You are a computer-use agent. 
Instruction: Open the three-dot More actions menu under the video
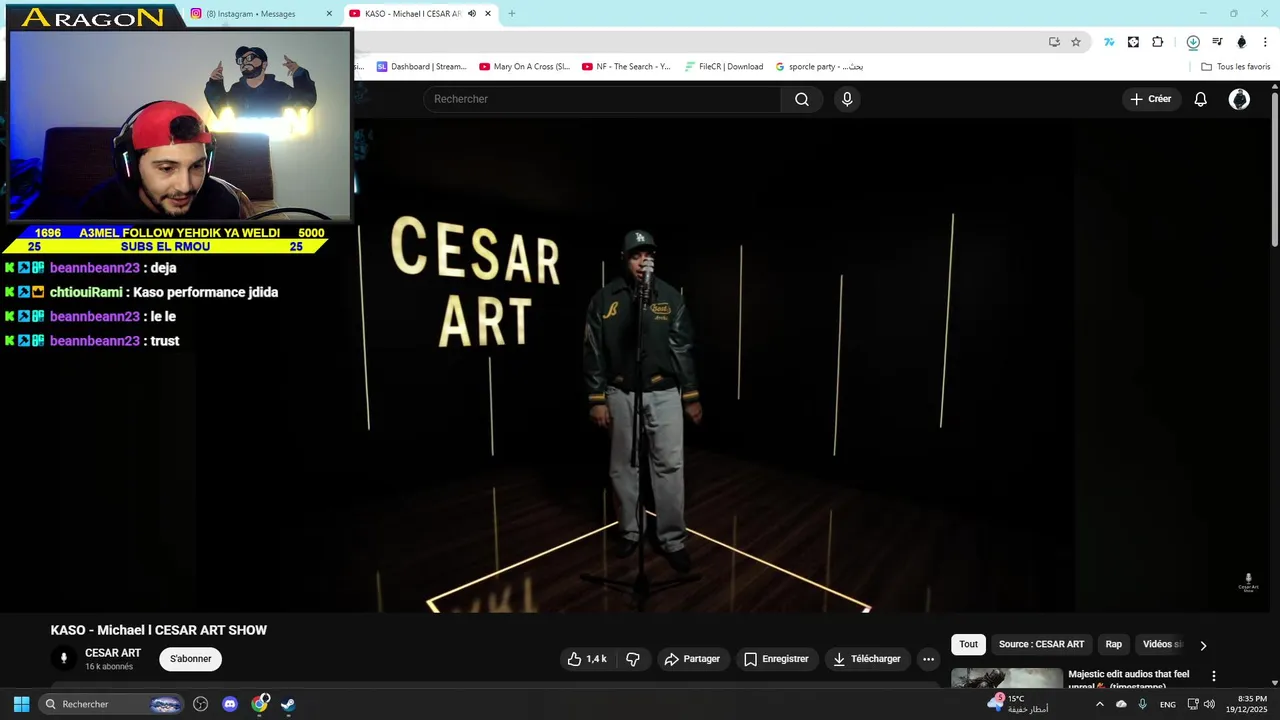tap(928, 659)
